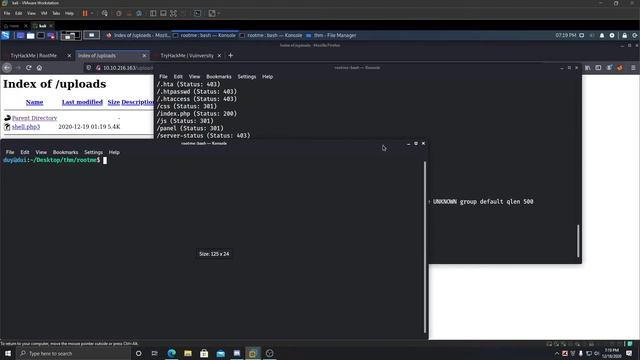
Task: Switch to the kali VM tab
Action: pyautogui.click(x=42, y=26)
